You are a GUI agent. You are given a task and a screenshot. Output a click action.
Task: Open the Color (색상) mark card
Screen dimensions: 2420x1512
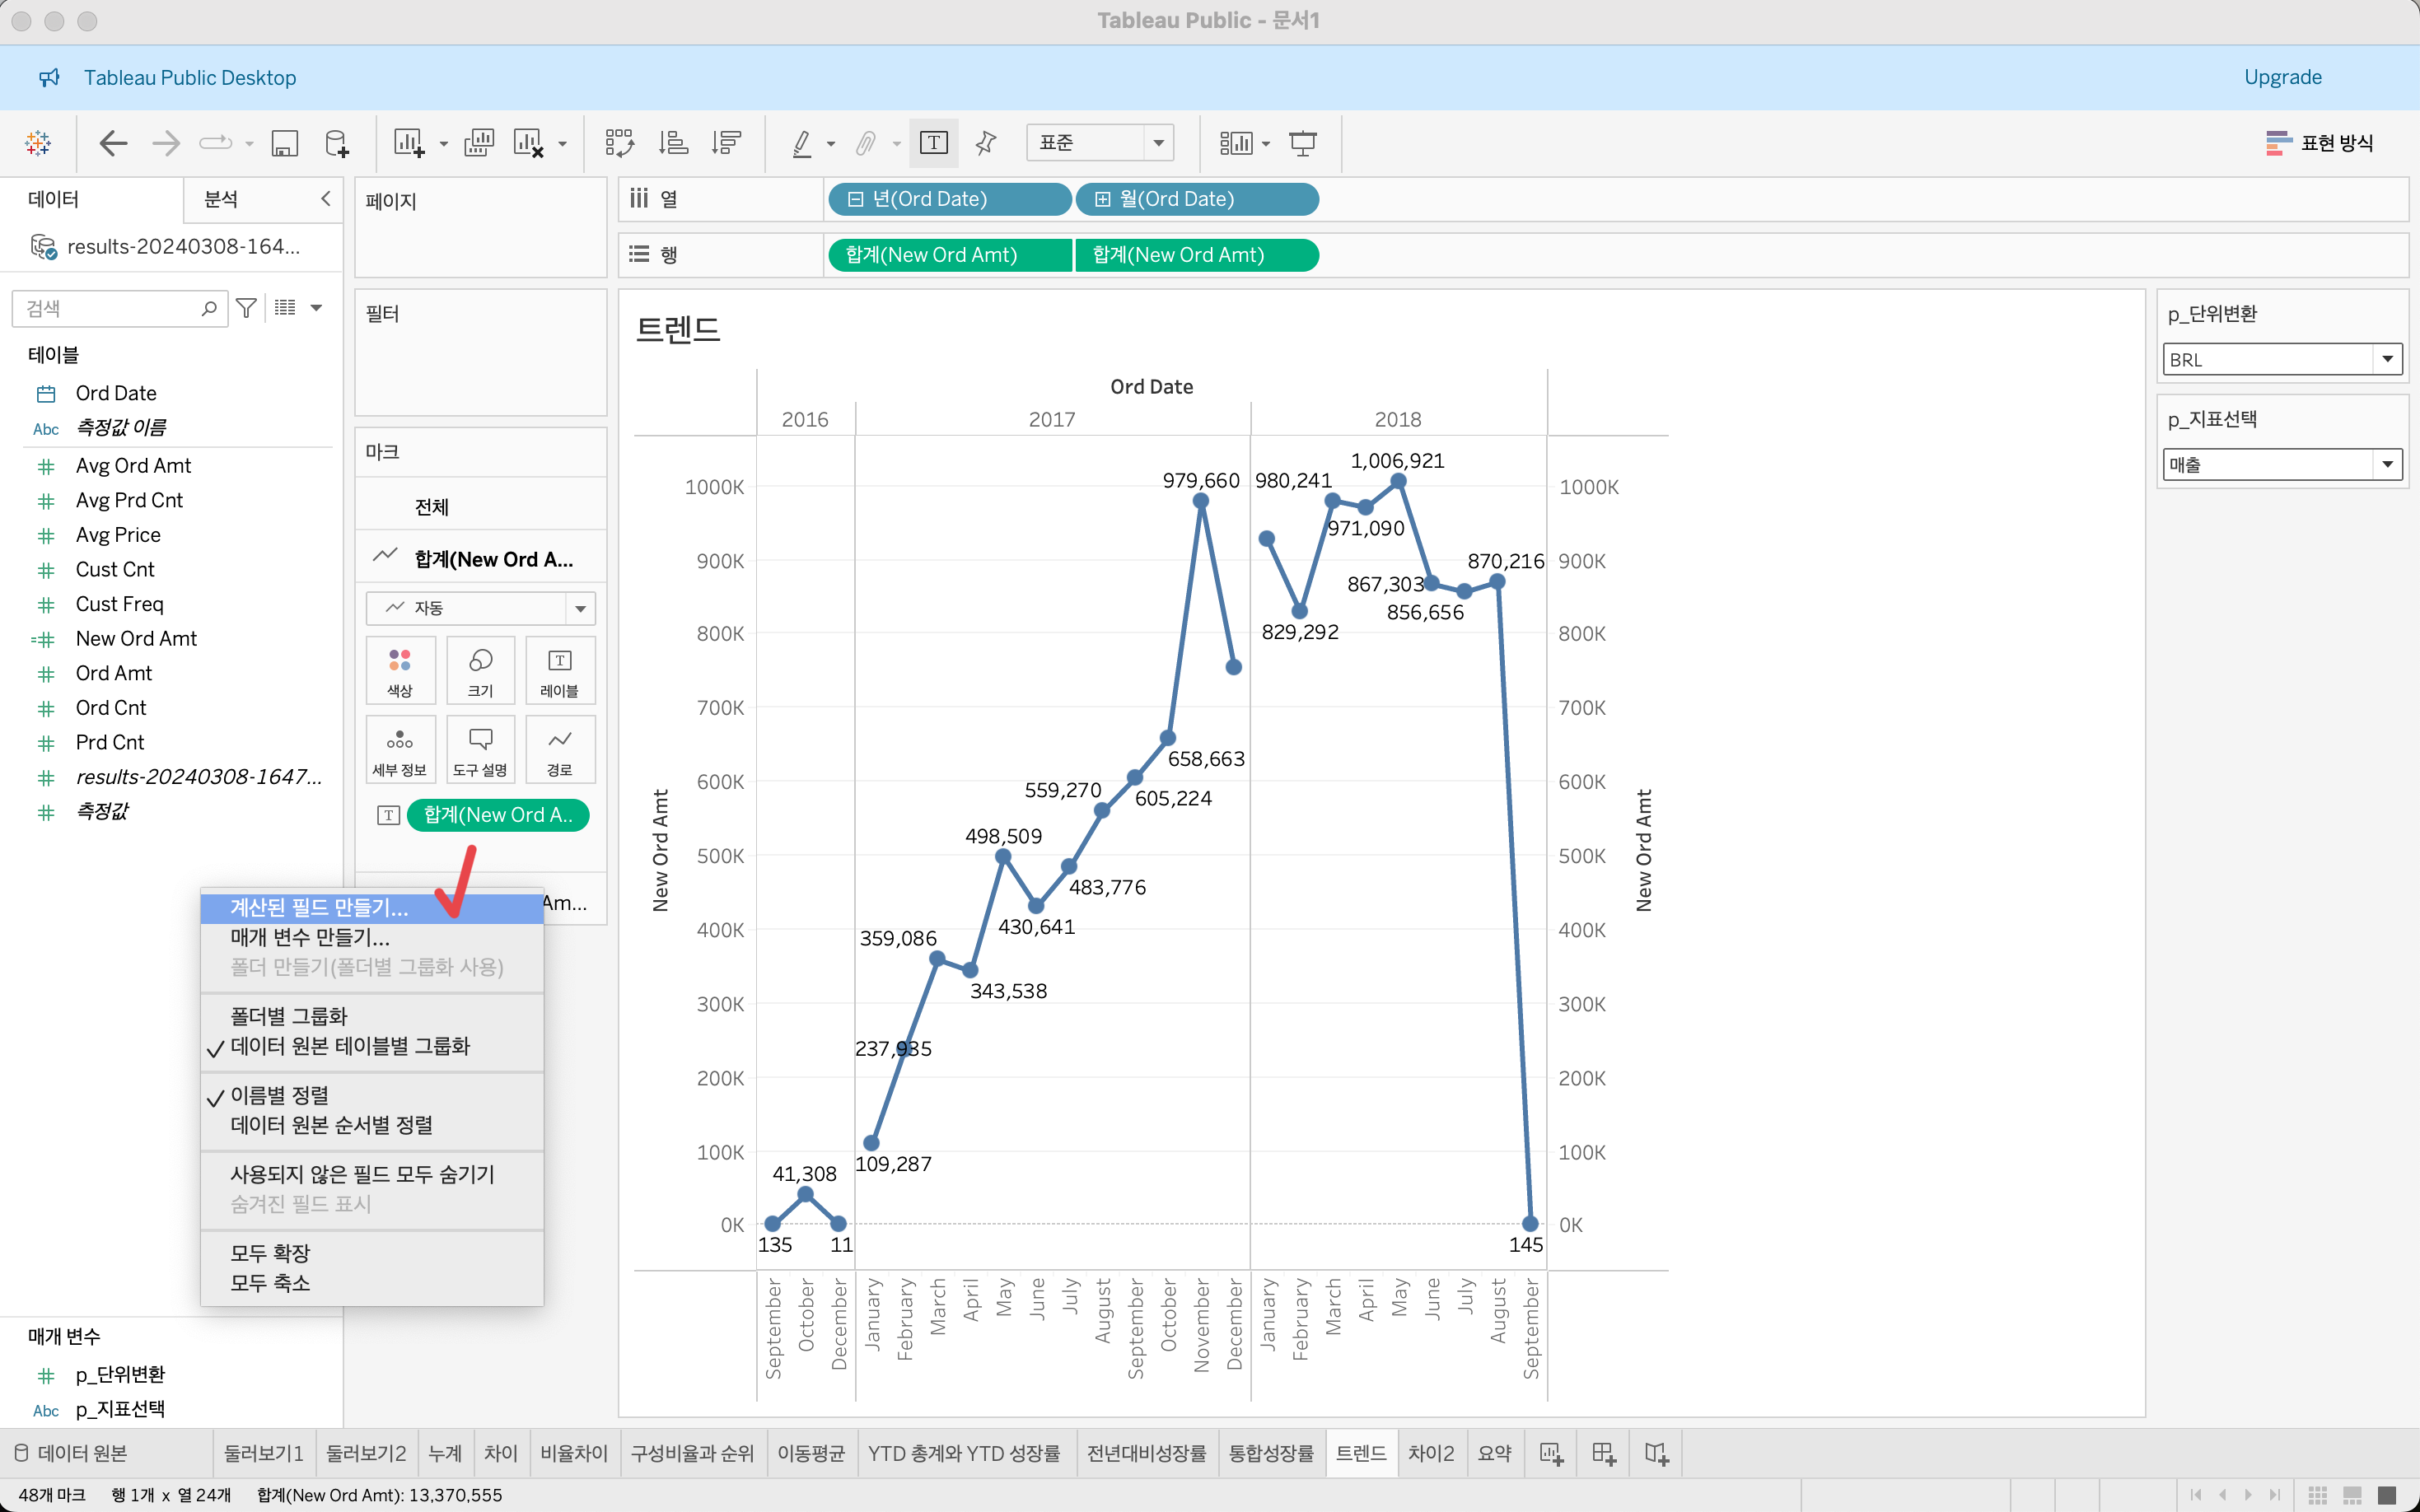point(400,670)
